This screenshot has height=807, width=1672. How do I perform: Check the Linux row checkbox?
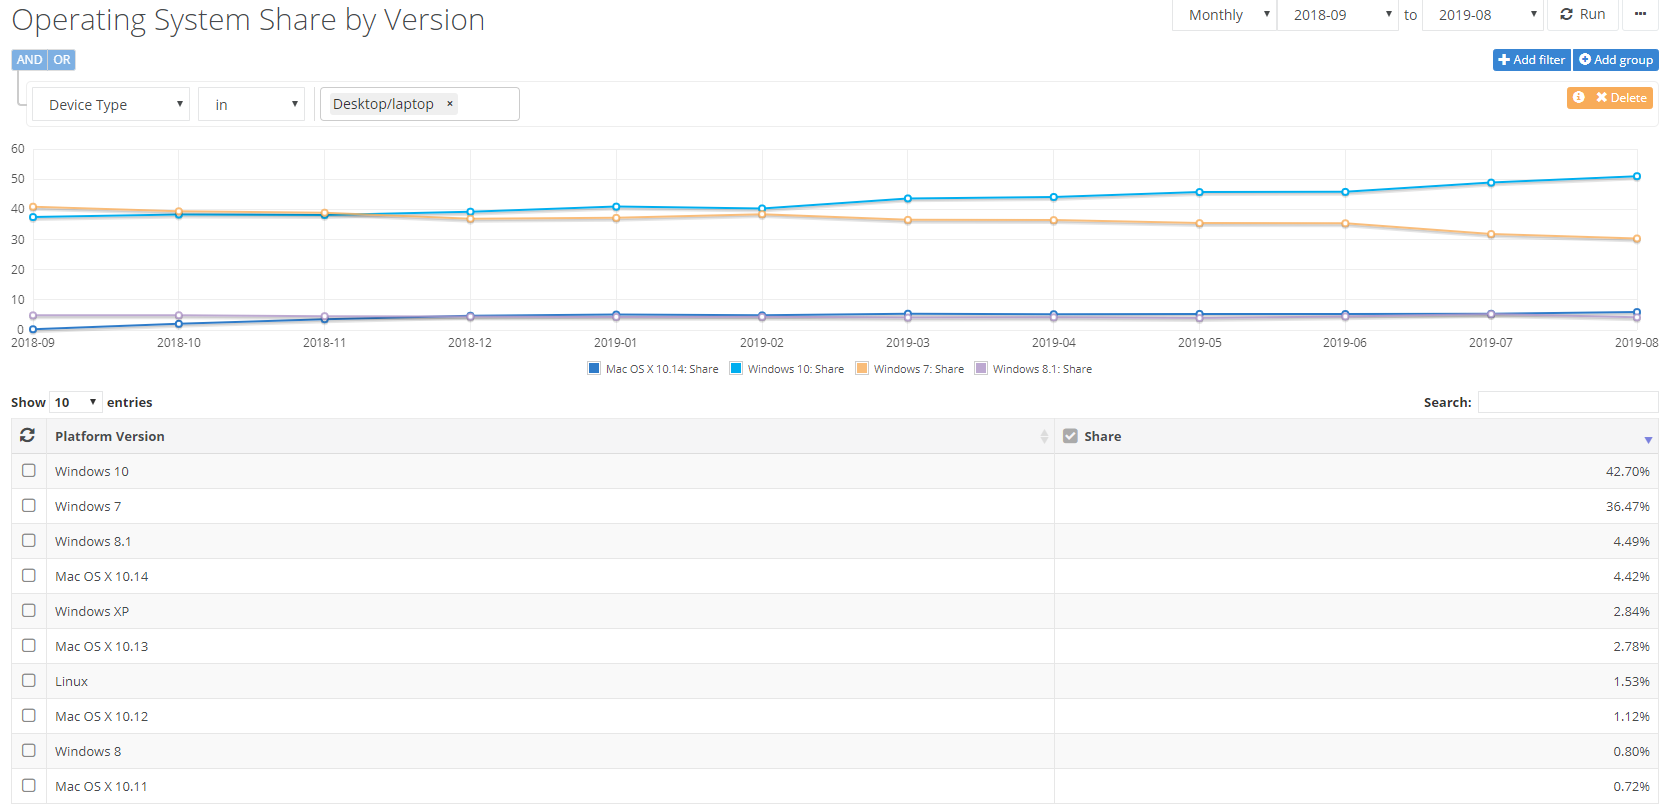pyautogui.click(x=29, y=681)
